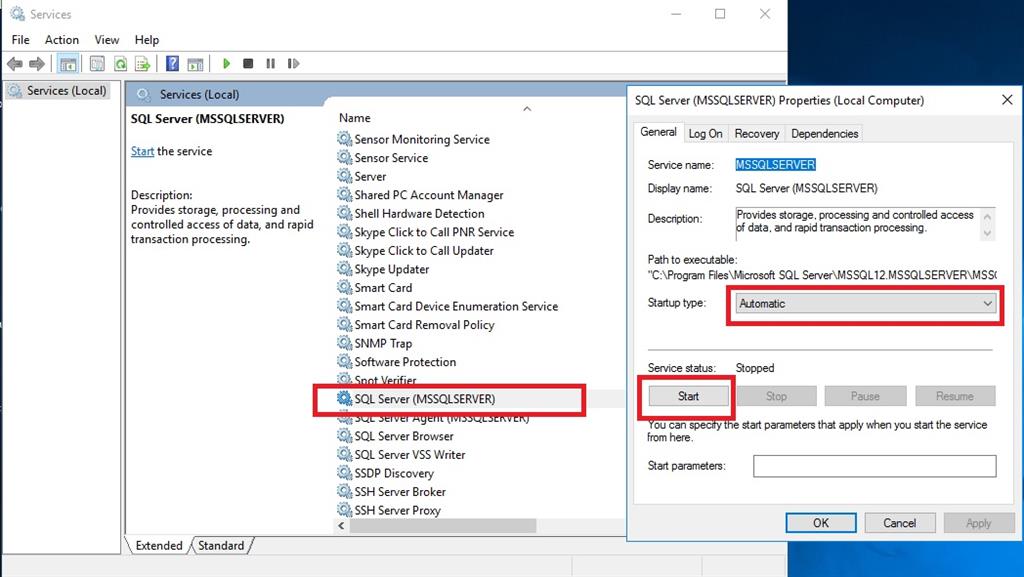Click the gear icon beside SSDP Discovery
The image size is (1024, 577).
point(344,473)
